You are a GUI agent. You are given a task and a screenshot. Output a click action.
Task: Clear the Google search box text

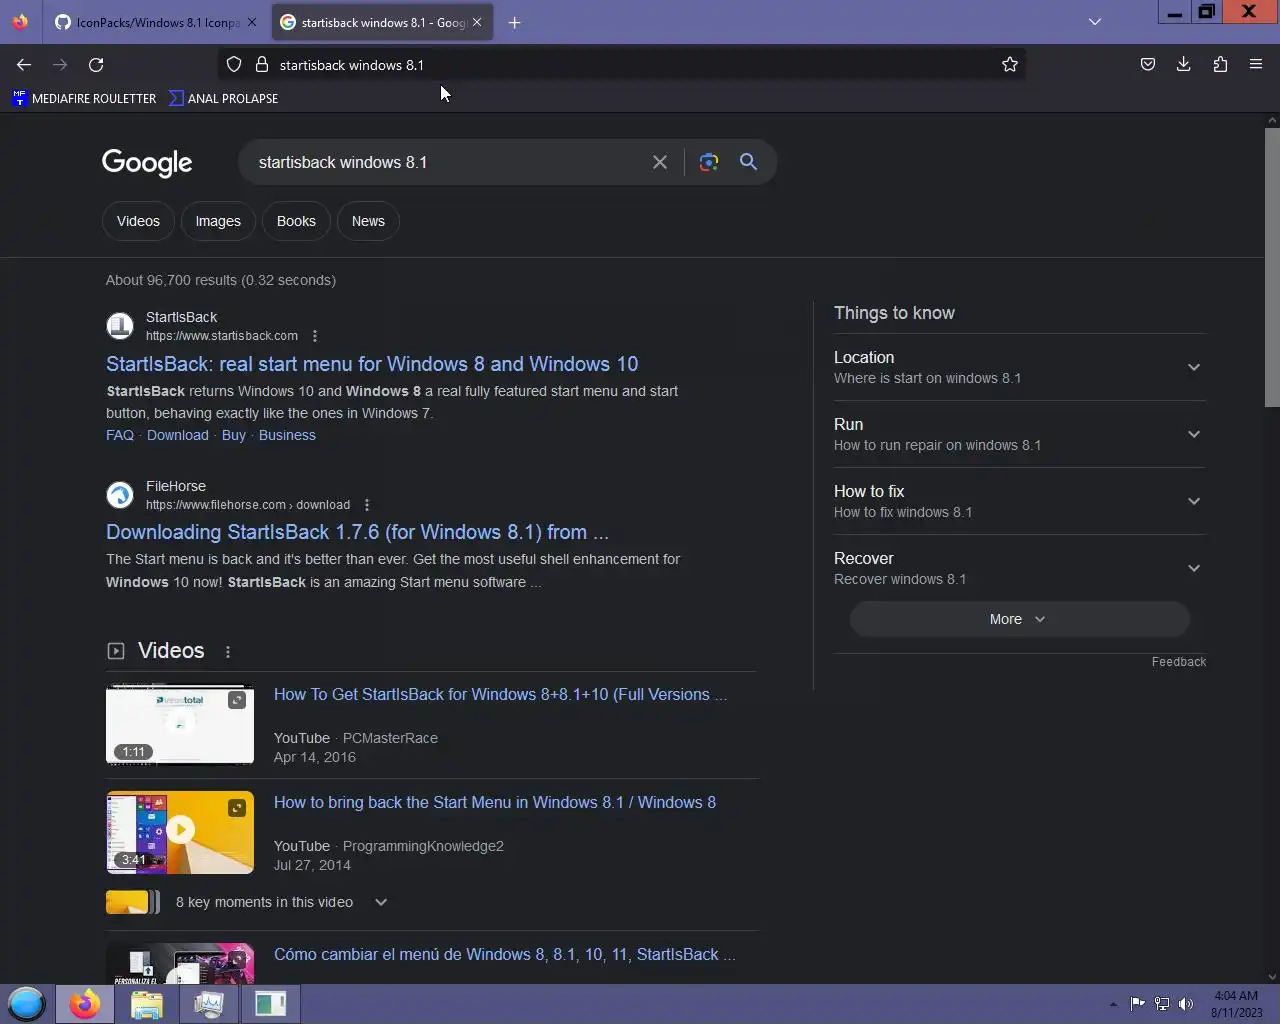660,162
